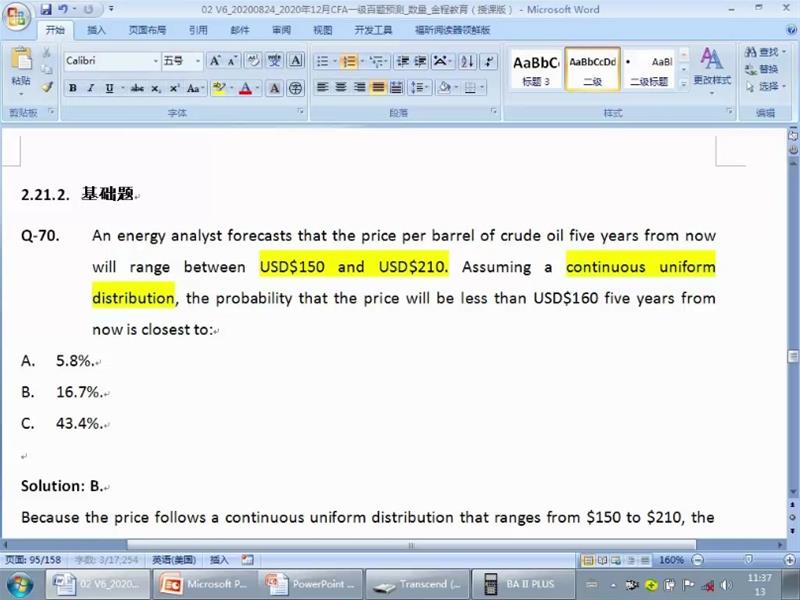The width and height of the screenshot is (800, 600).
Task: Toggle distributed alignment
Action: [396, 87]
